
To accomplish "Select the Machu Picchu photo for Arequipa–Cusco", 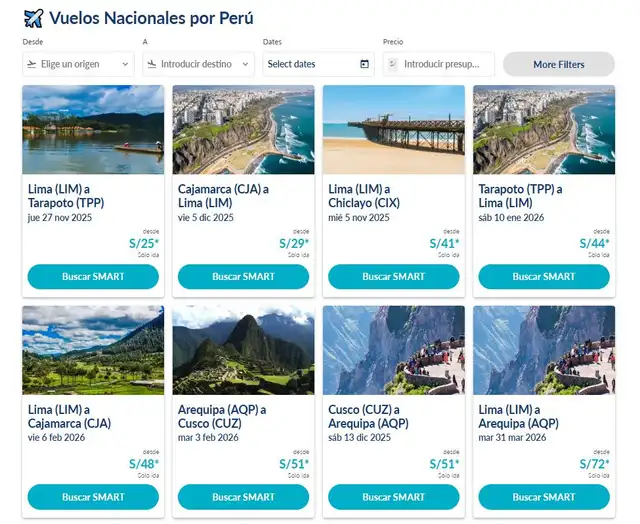I will tap(243, 350).
